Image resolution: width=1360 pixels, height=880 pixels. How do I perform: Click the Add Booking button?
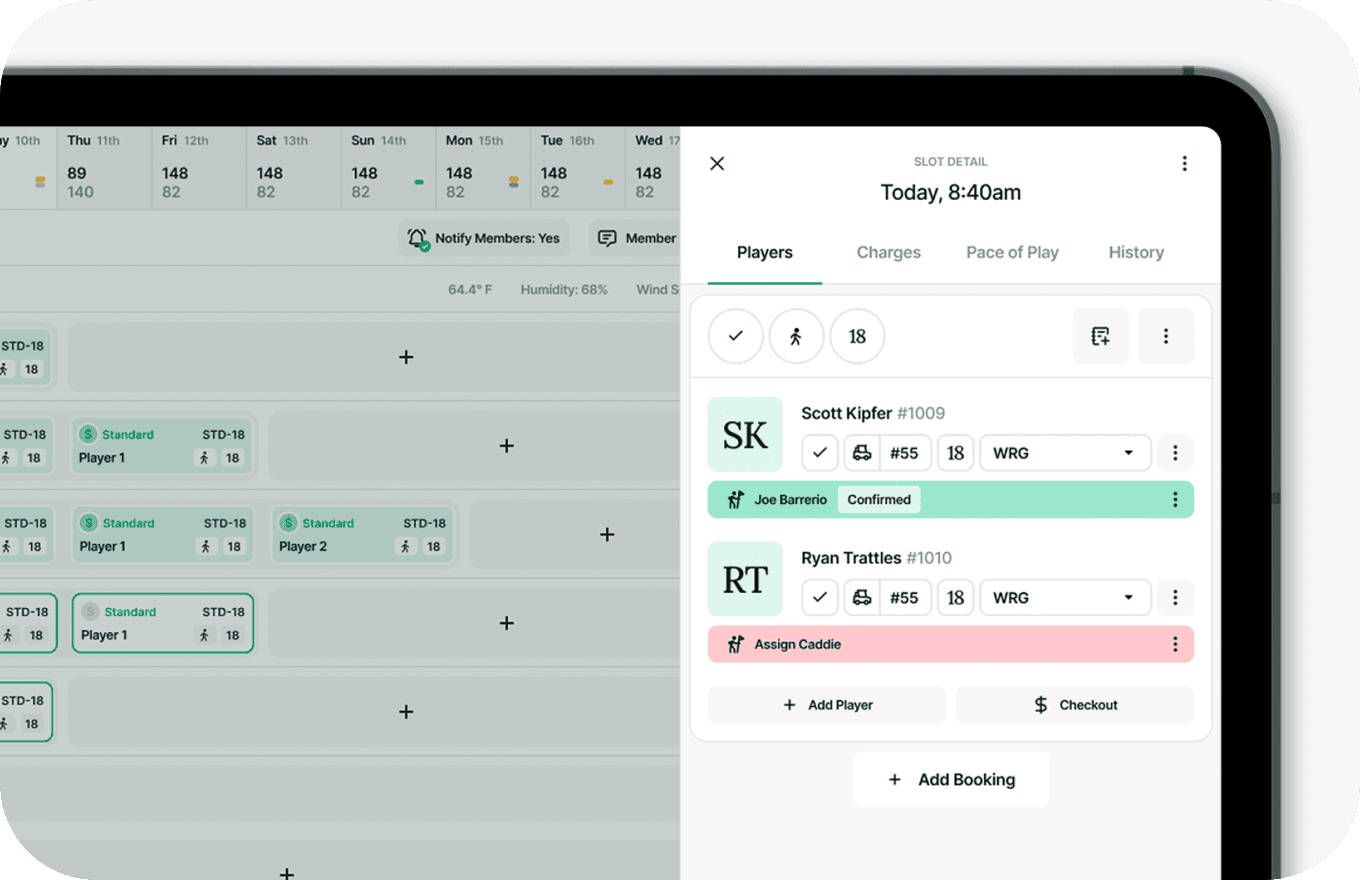(950, 779)
